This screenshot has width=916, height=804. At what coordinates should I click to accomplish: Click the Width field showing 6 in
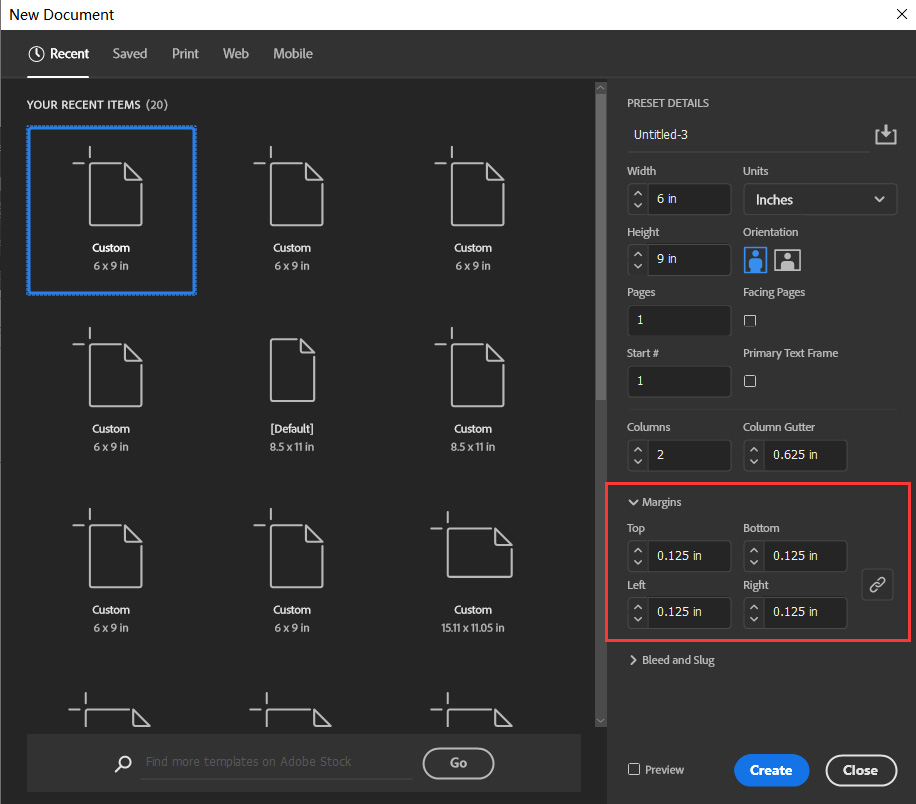pos(689,199)
